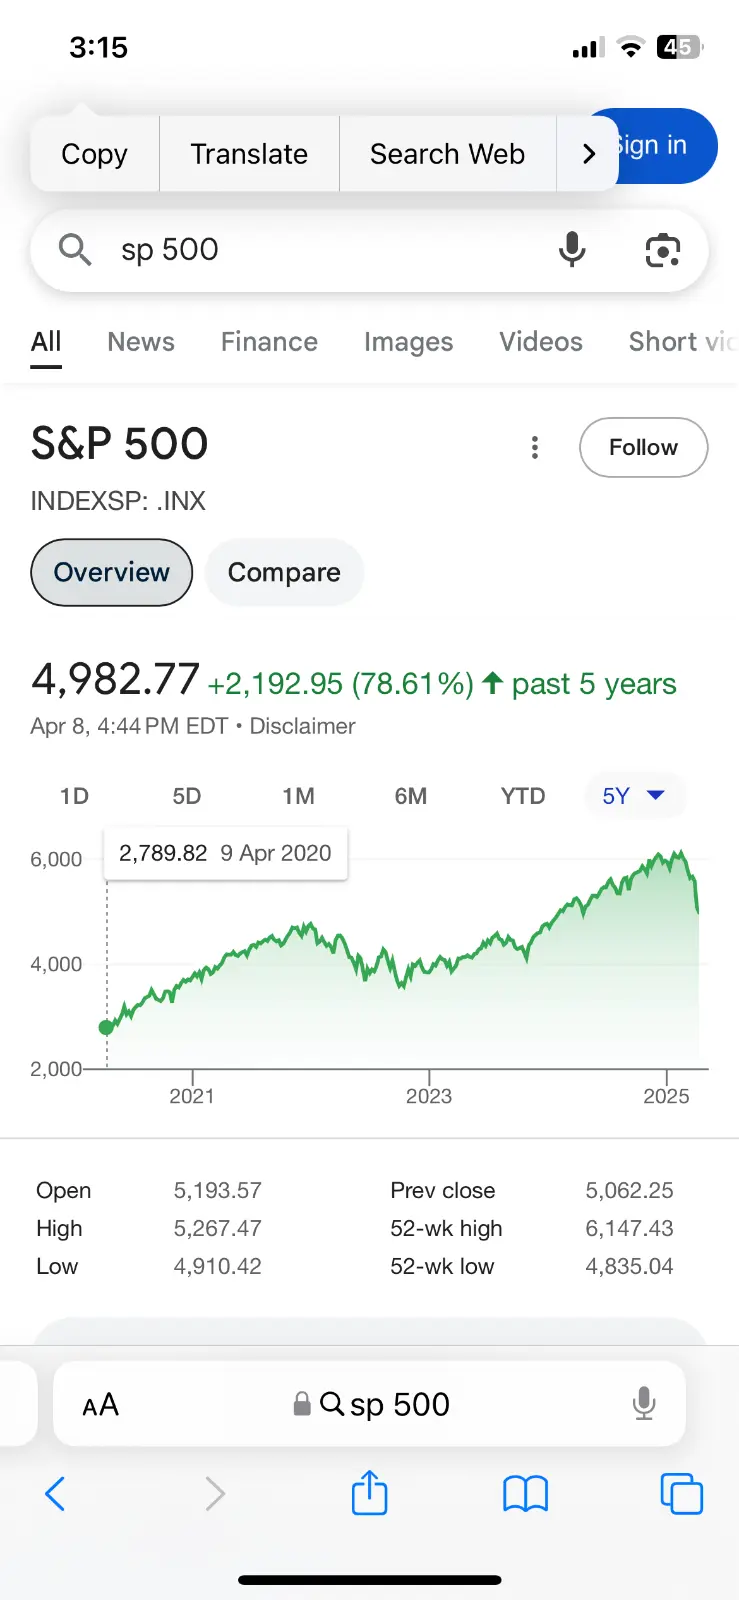Tap the voice search microphone icon
Image resolution: width=739 pixels, height=1600 pixels.
(x=572, y=249)
